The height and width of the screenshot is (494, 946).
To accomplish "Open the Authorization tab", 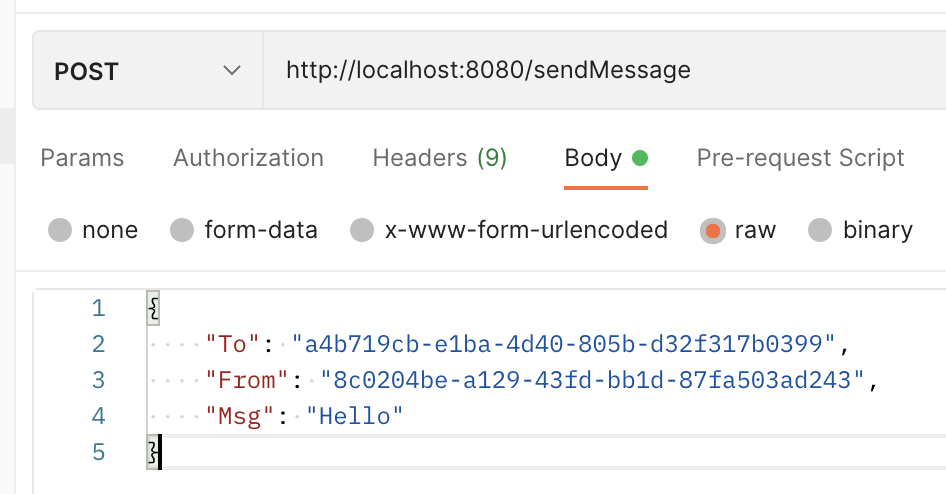I will 248,158.
